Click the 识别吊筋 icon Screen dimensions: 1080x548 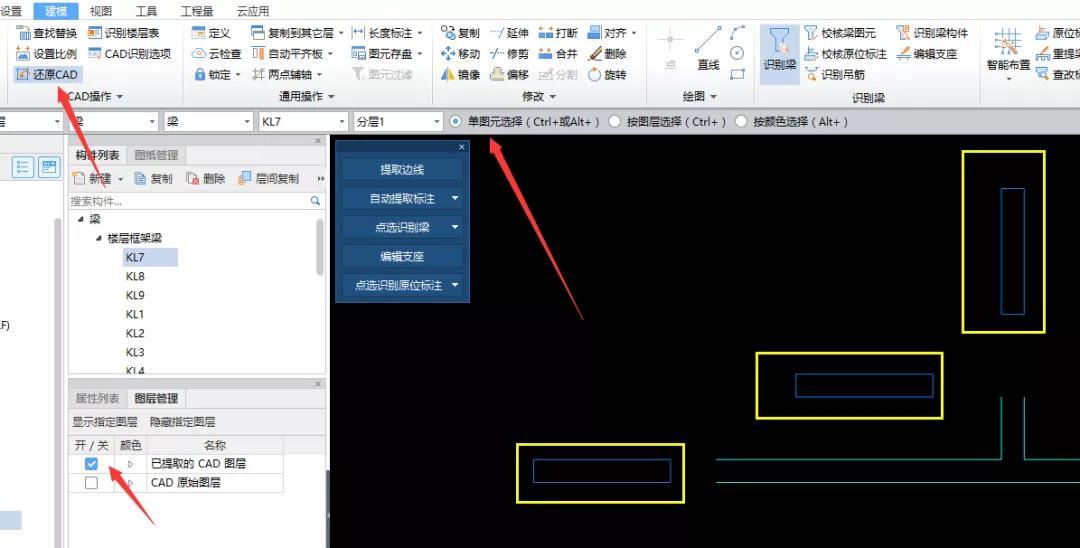[811, 75]
